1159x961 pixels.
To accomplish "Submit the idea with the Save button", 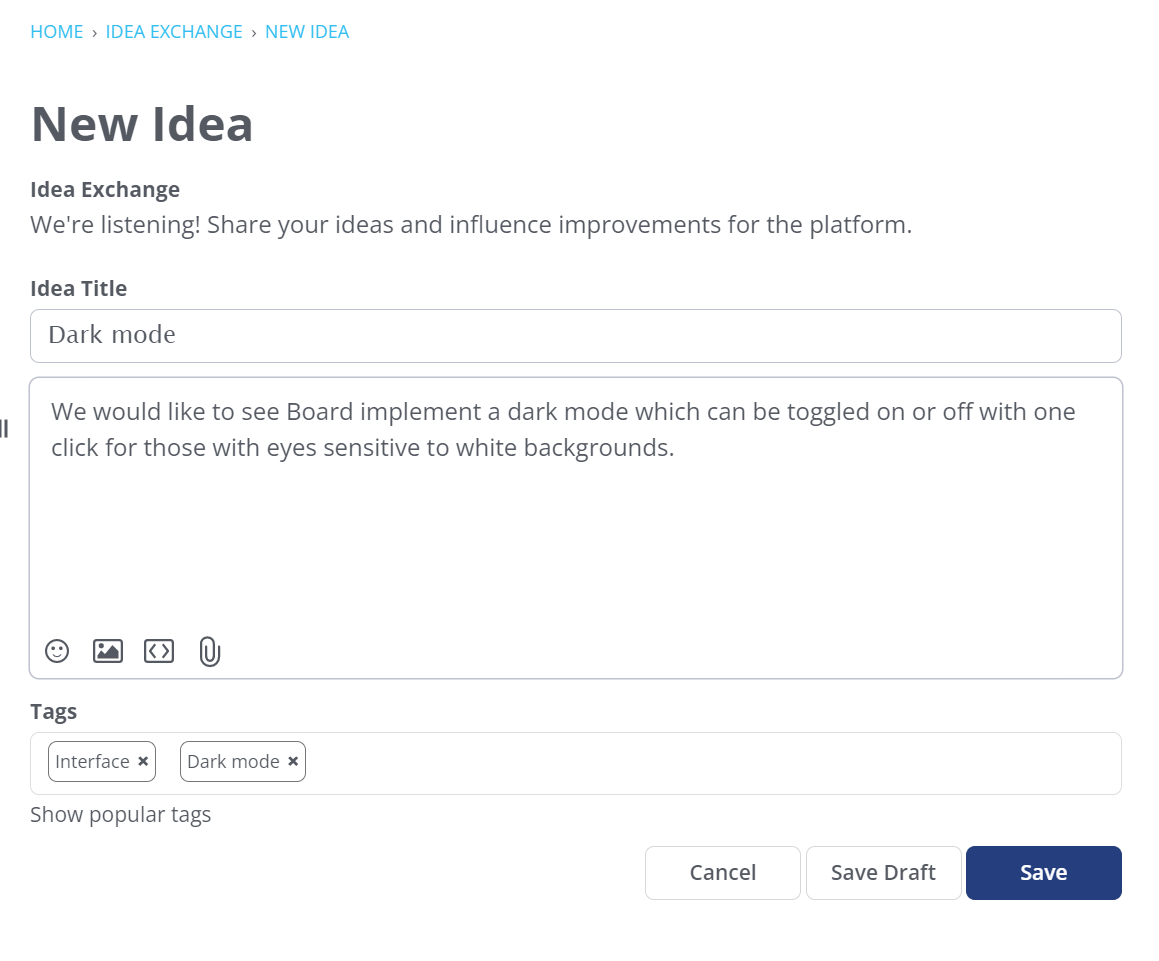I will [1043, 873].
